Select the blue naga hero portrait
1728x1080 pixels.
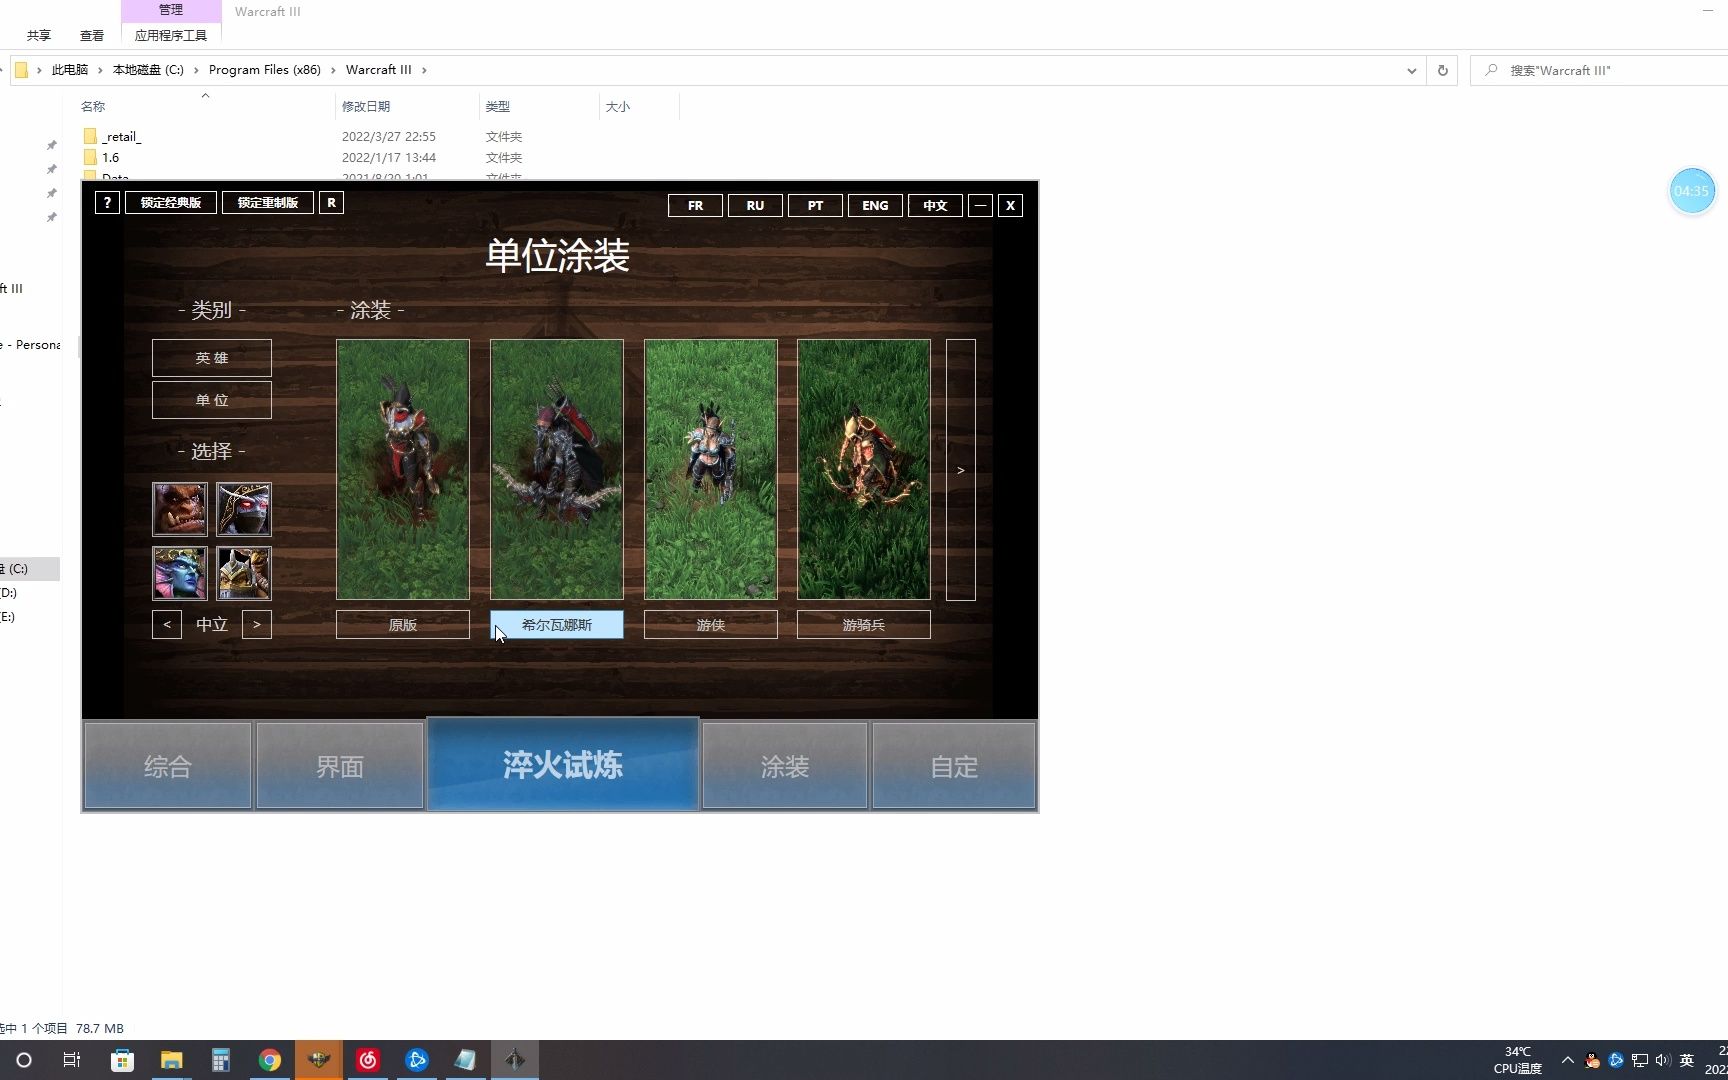[x=180, y=573]
